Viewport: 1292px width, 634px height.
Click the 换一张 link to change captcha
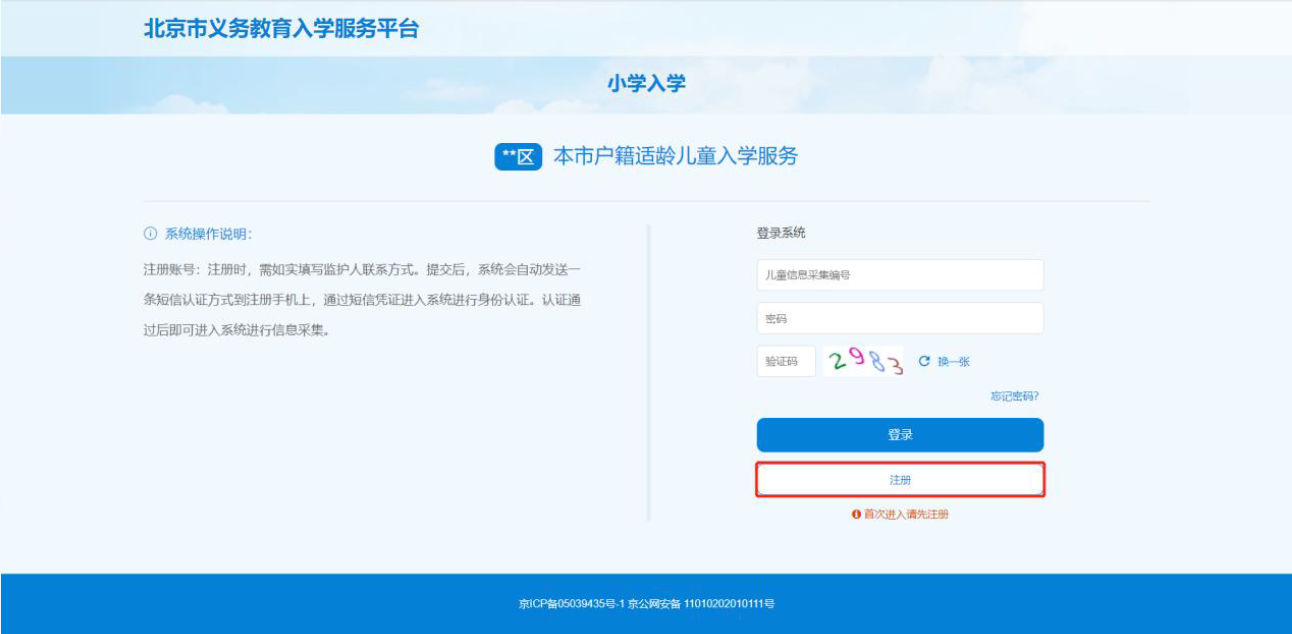point(953,362)
